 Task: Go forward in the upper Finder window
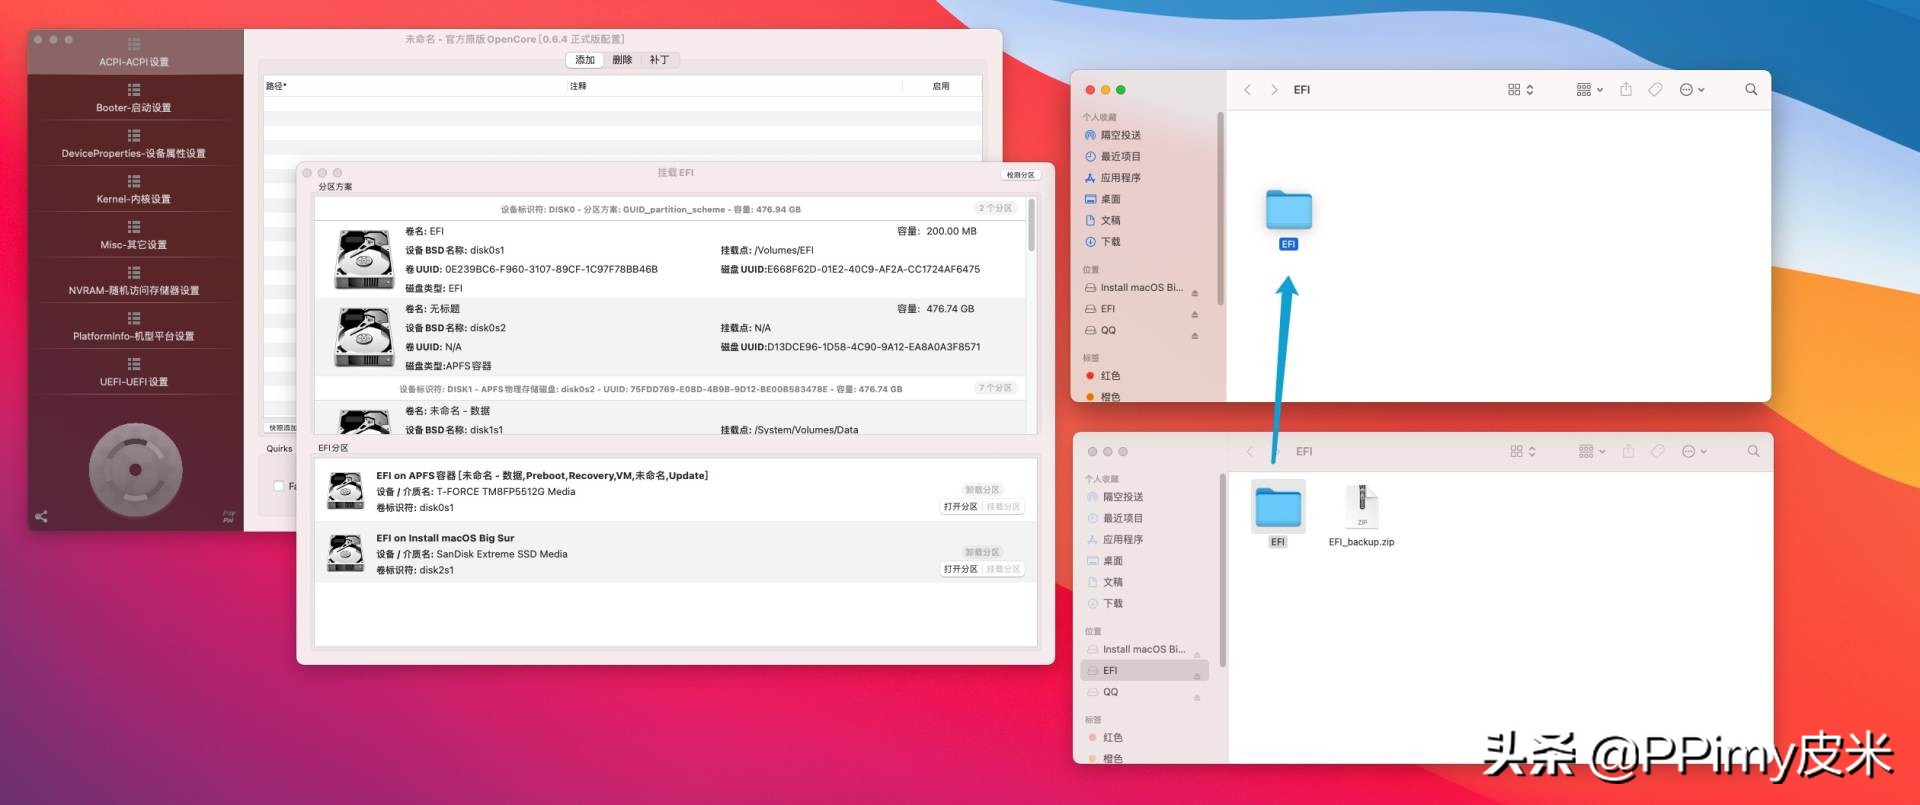tap(1274, 90)
